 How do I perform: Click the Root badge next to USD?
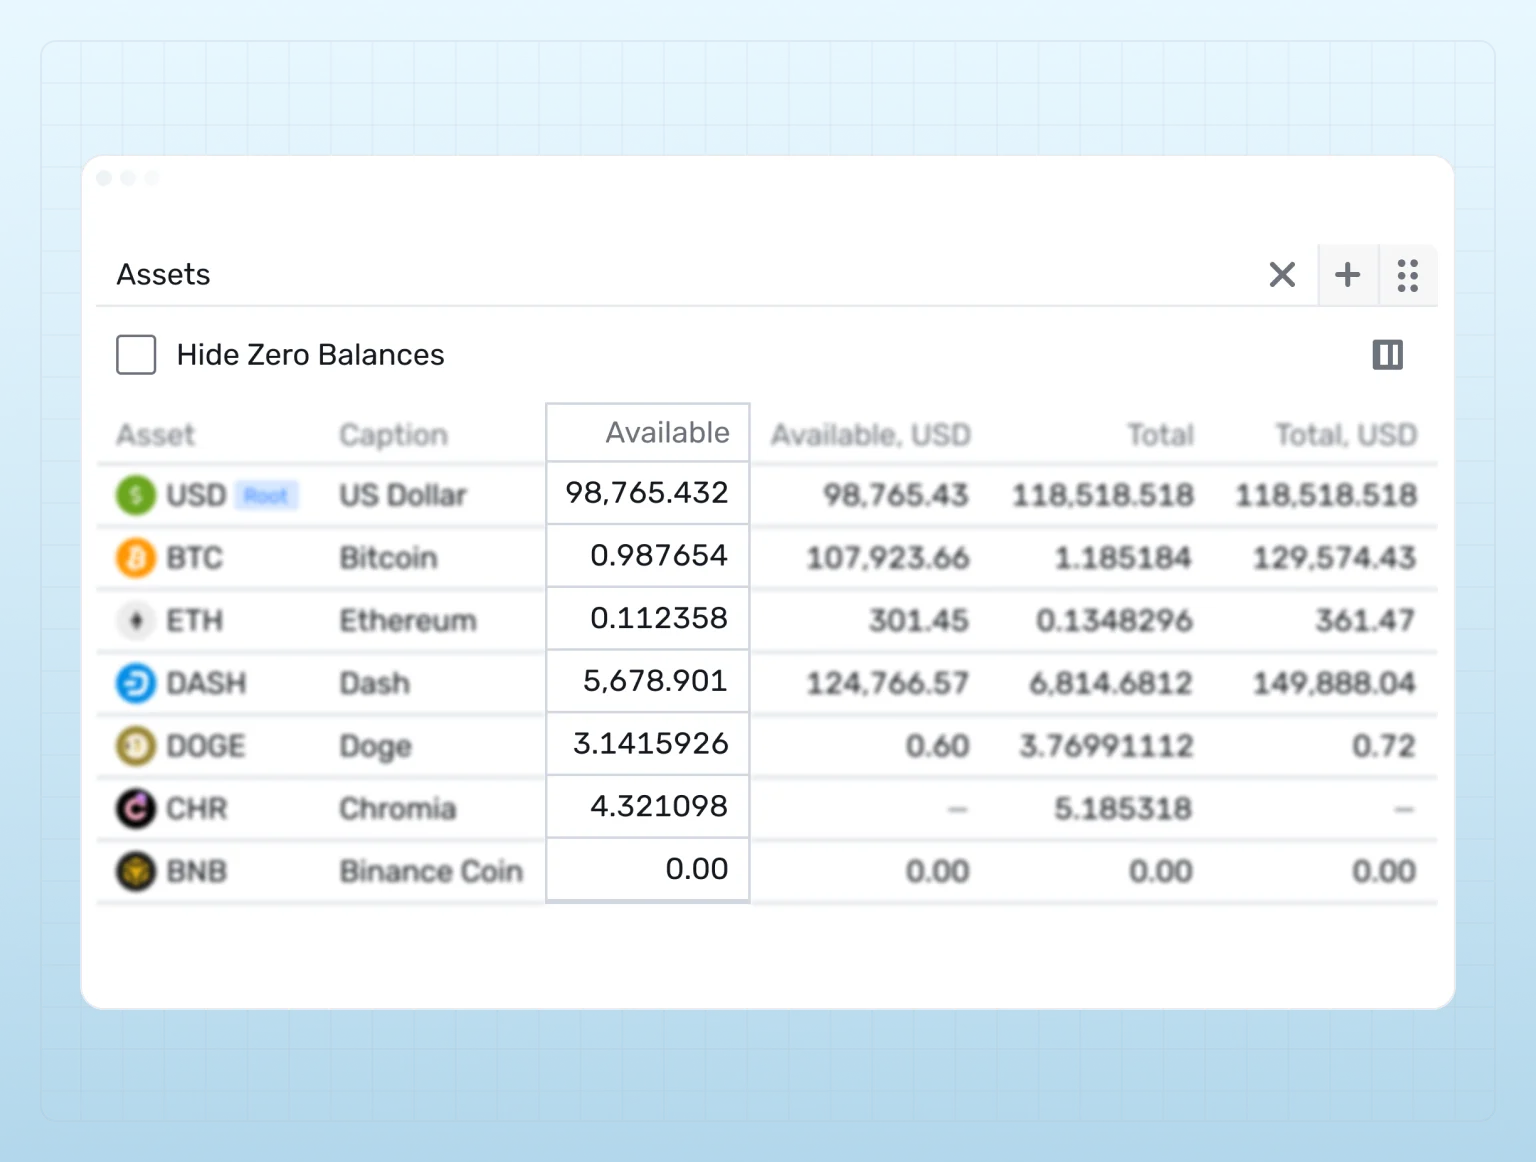266,496
